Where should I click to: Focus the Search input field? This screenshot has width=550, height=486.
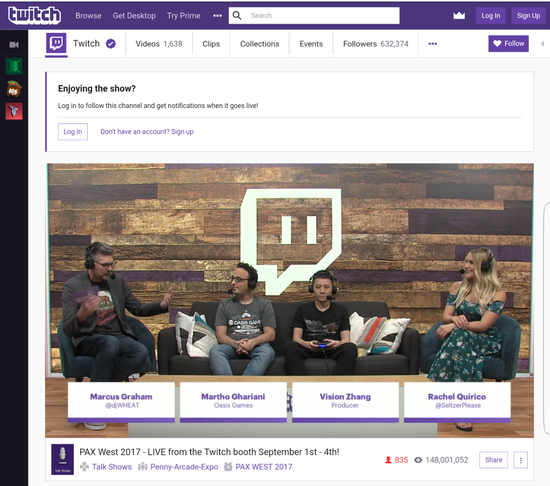pos(314,16)
